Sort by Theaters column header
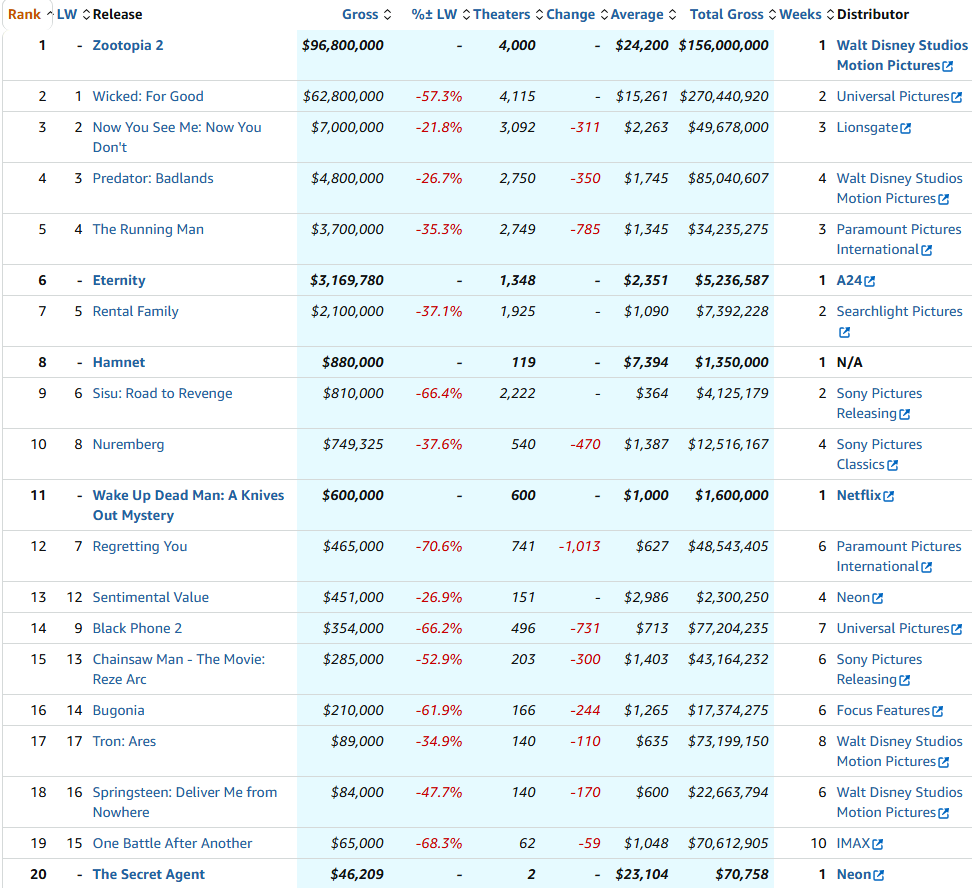Screen dimensions: 972x888 tap(501, 14)
